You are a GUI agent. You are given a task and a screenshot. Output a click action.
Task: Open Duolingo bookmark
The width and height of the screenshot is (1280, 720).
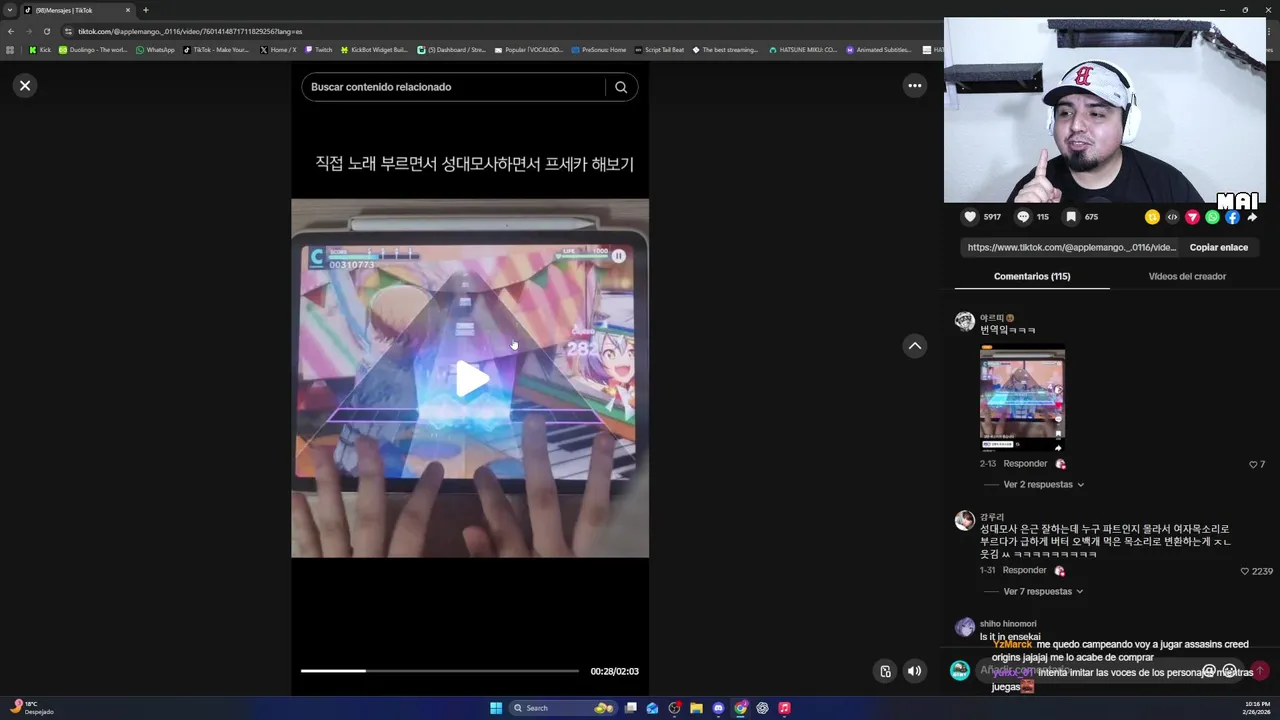coord(93,50)
